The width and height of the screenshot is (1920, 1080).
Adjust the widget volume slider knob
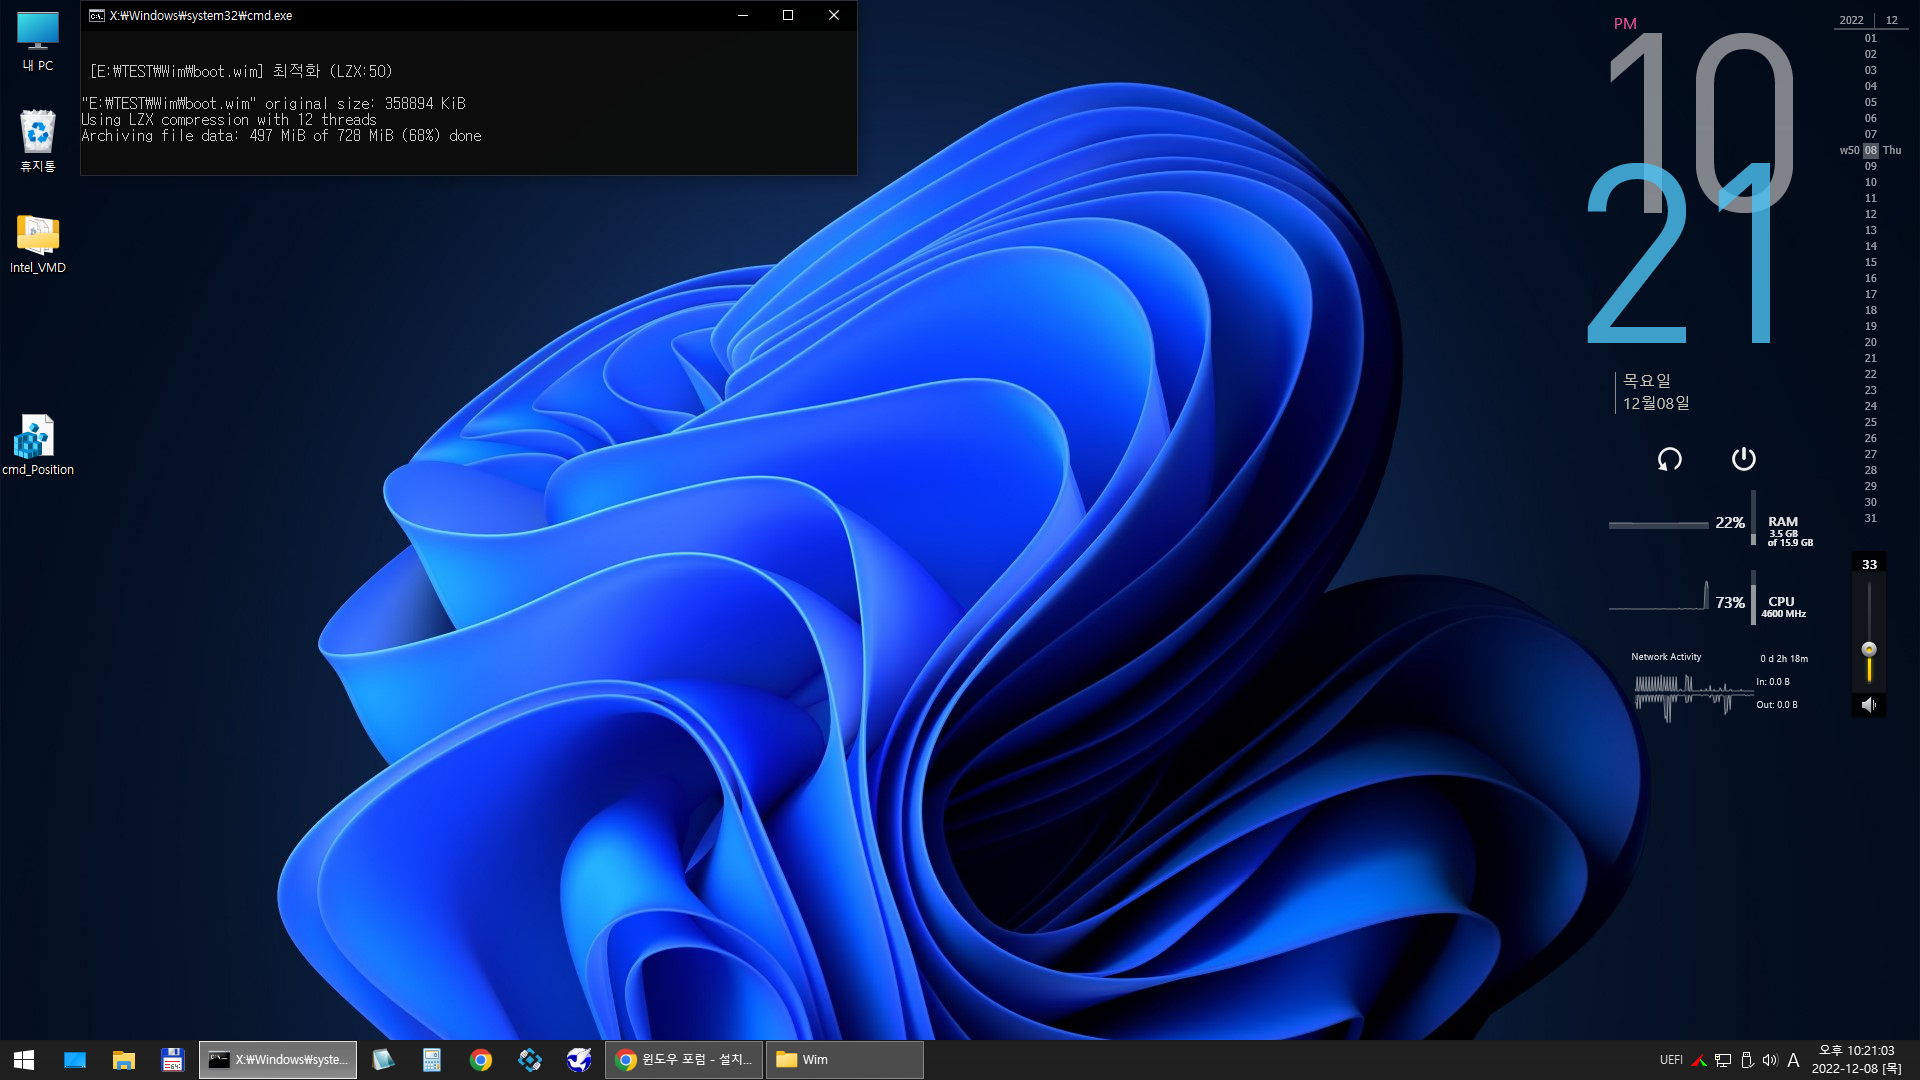(1869, 649)
